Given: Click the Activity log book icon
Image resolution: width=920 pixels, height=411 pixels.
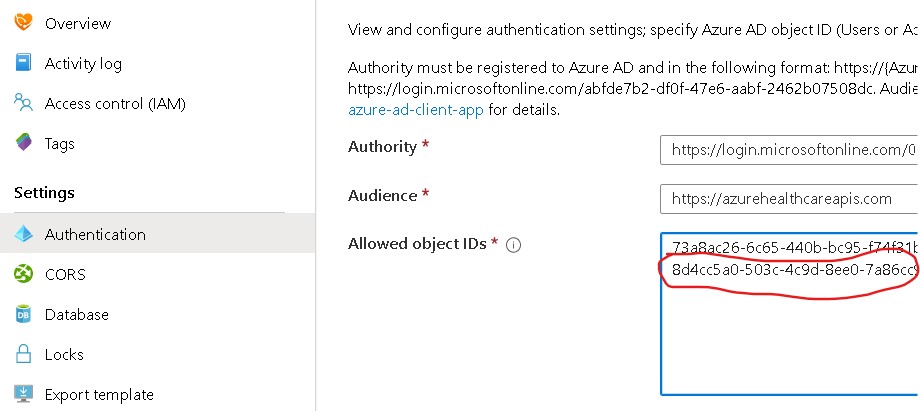Looking at the screenshot, I should [23, 63].
